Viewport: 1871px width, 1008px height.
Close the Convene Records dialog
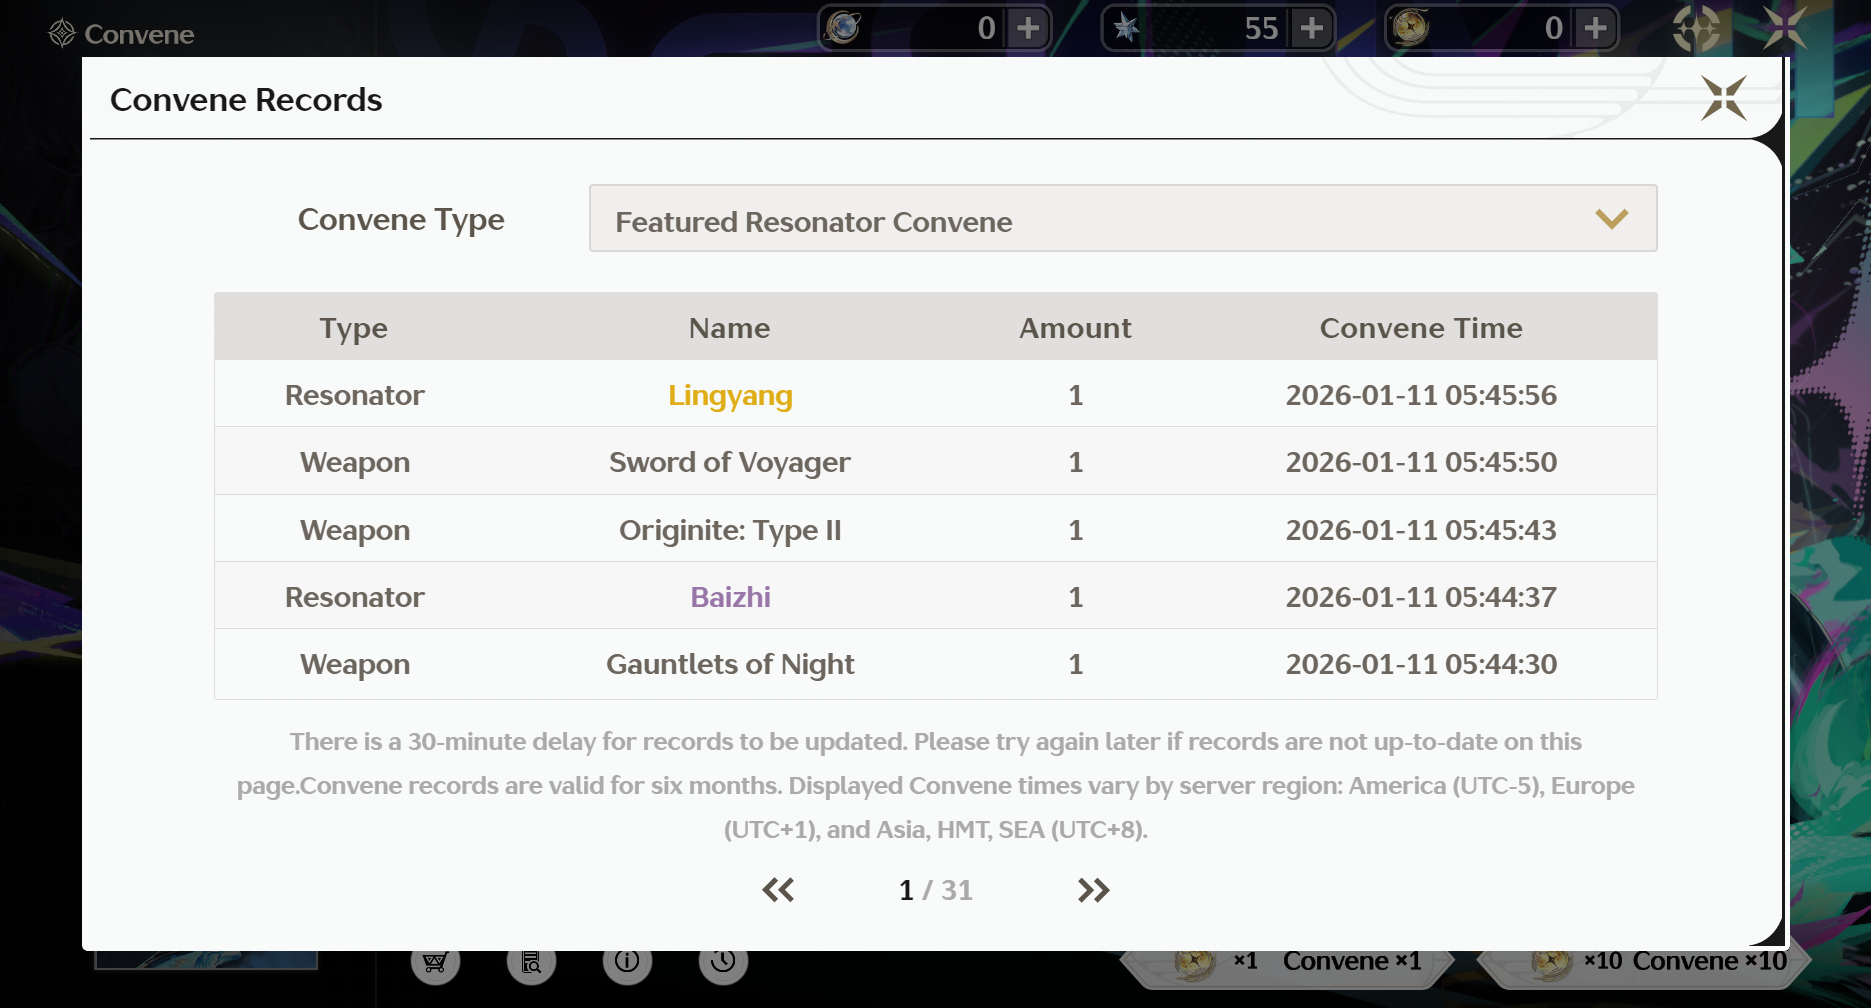1724,98
